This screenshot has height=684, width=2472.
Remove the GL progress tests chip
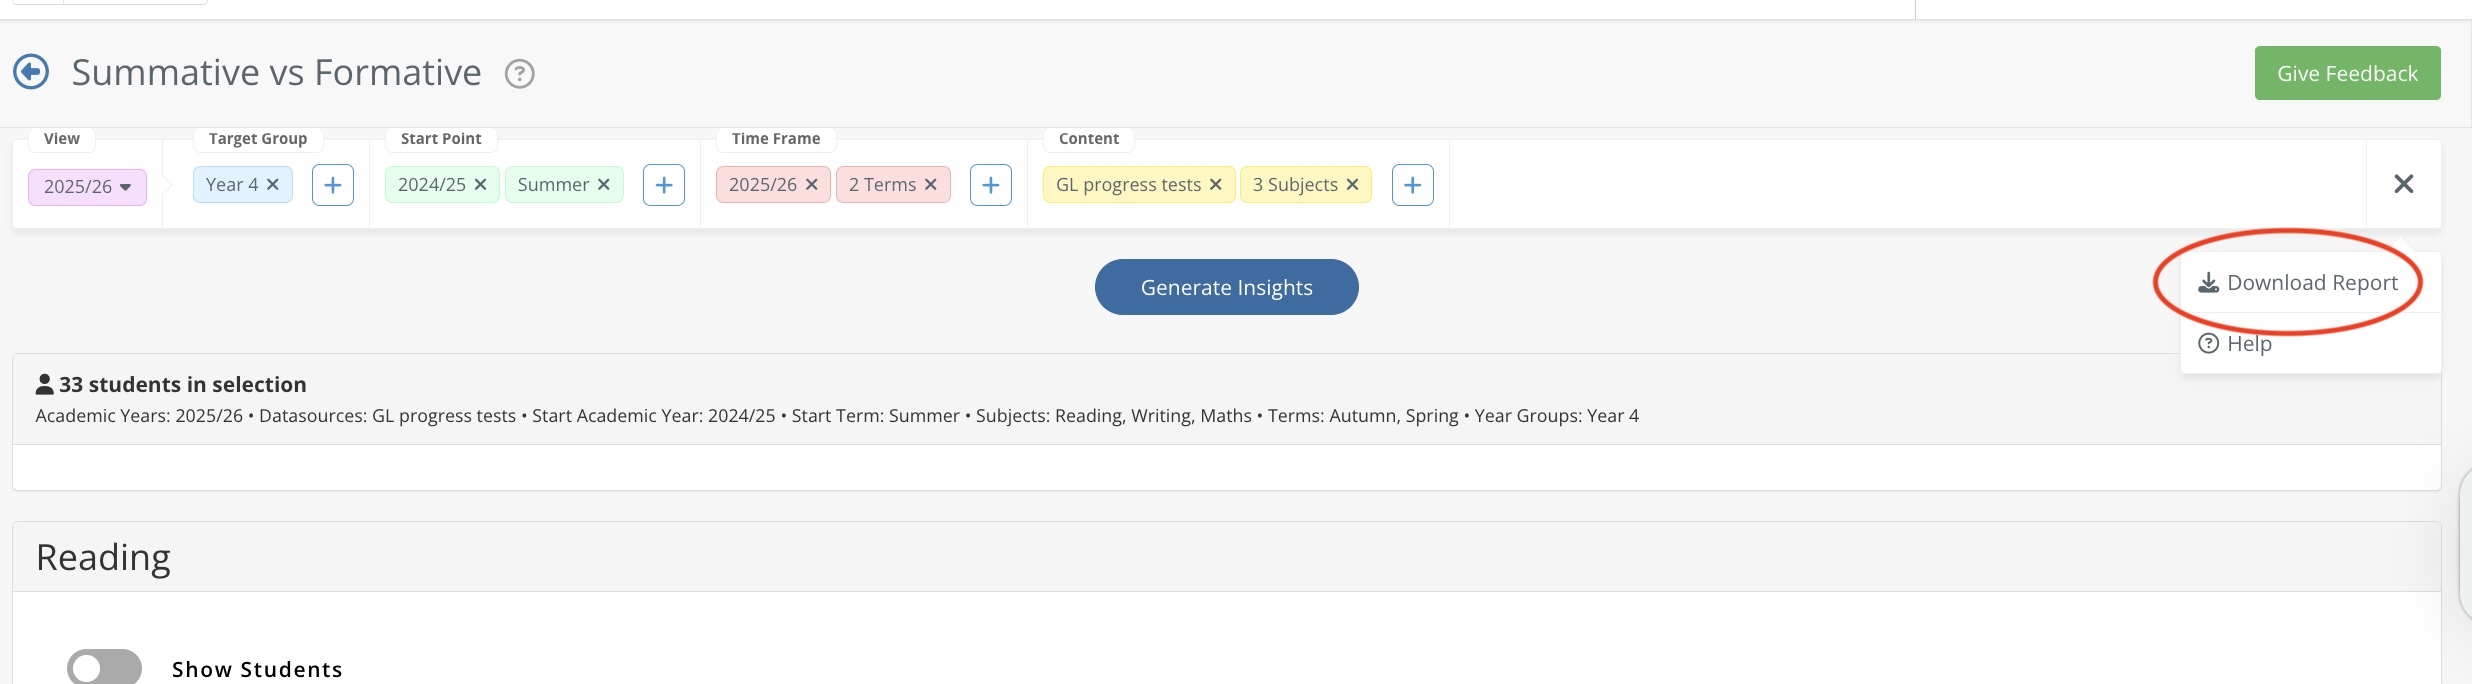(1216, 185)
